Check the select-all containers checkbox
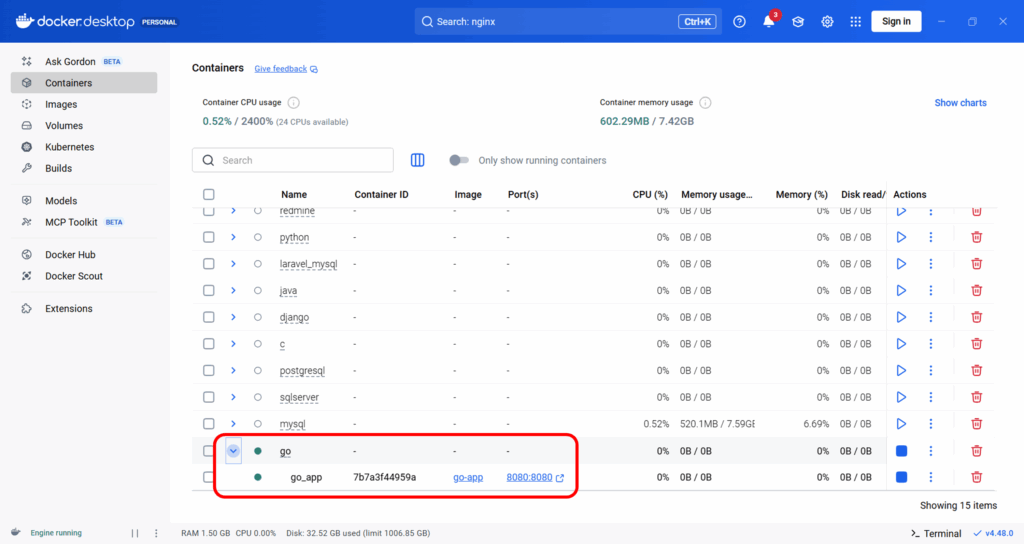The height and width of the screenshot is (544, 1024). [x=209, y=195]
